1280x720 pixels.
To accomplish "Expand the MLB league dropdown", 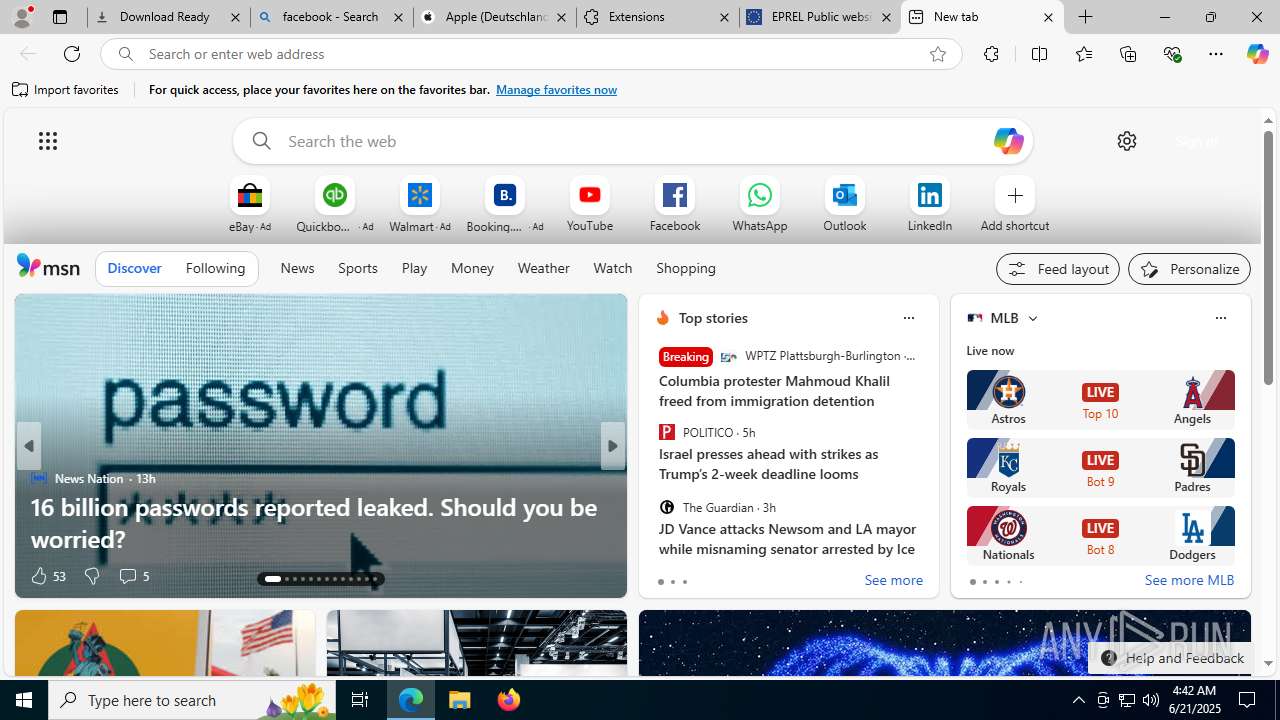I will pyautogui.click(x=1032, y=318).
